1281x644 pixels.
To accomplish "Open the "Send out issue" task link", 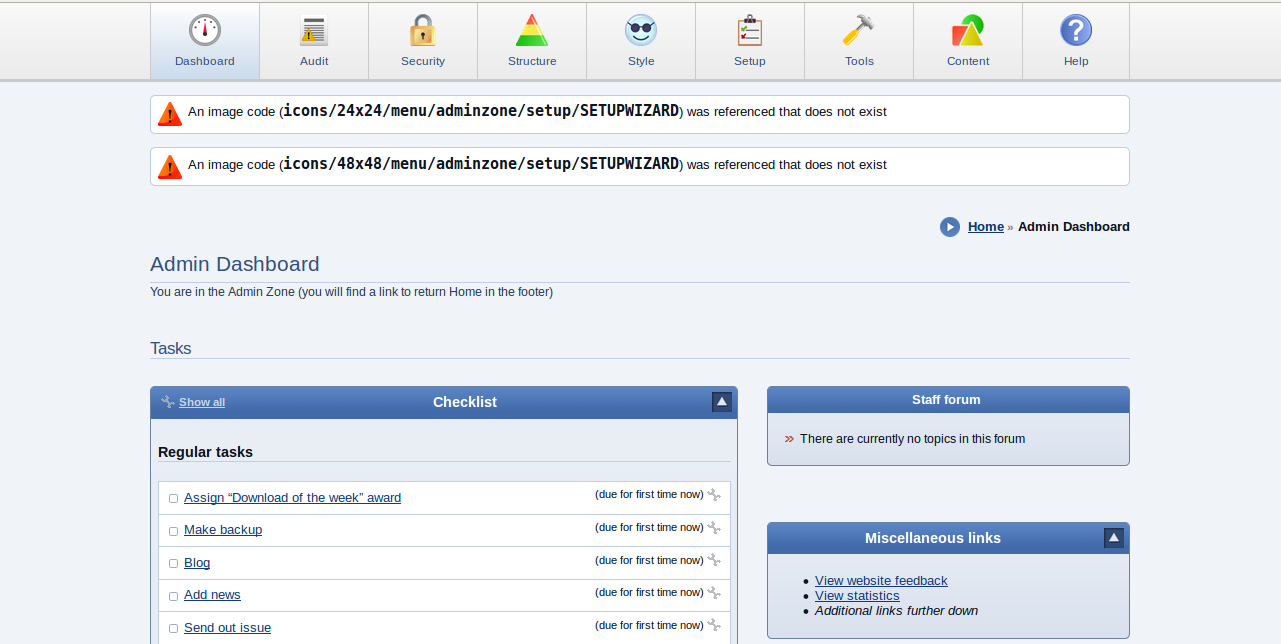I will tap(227, 628).
